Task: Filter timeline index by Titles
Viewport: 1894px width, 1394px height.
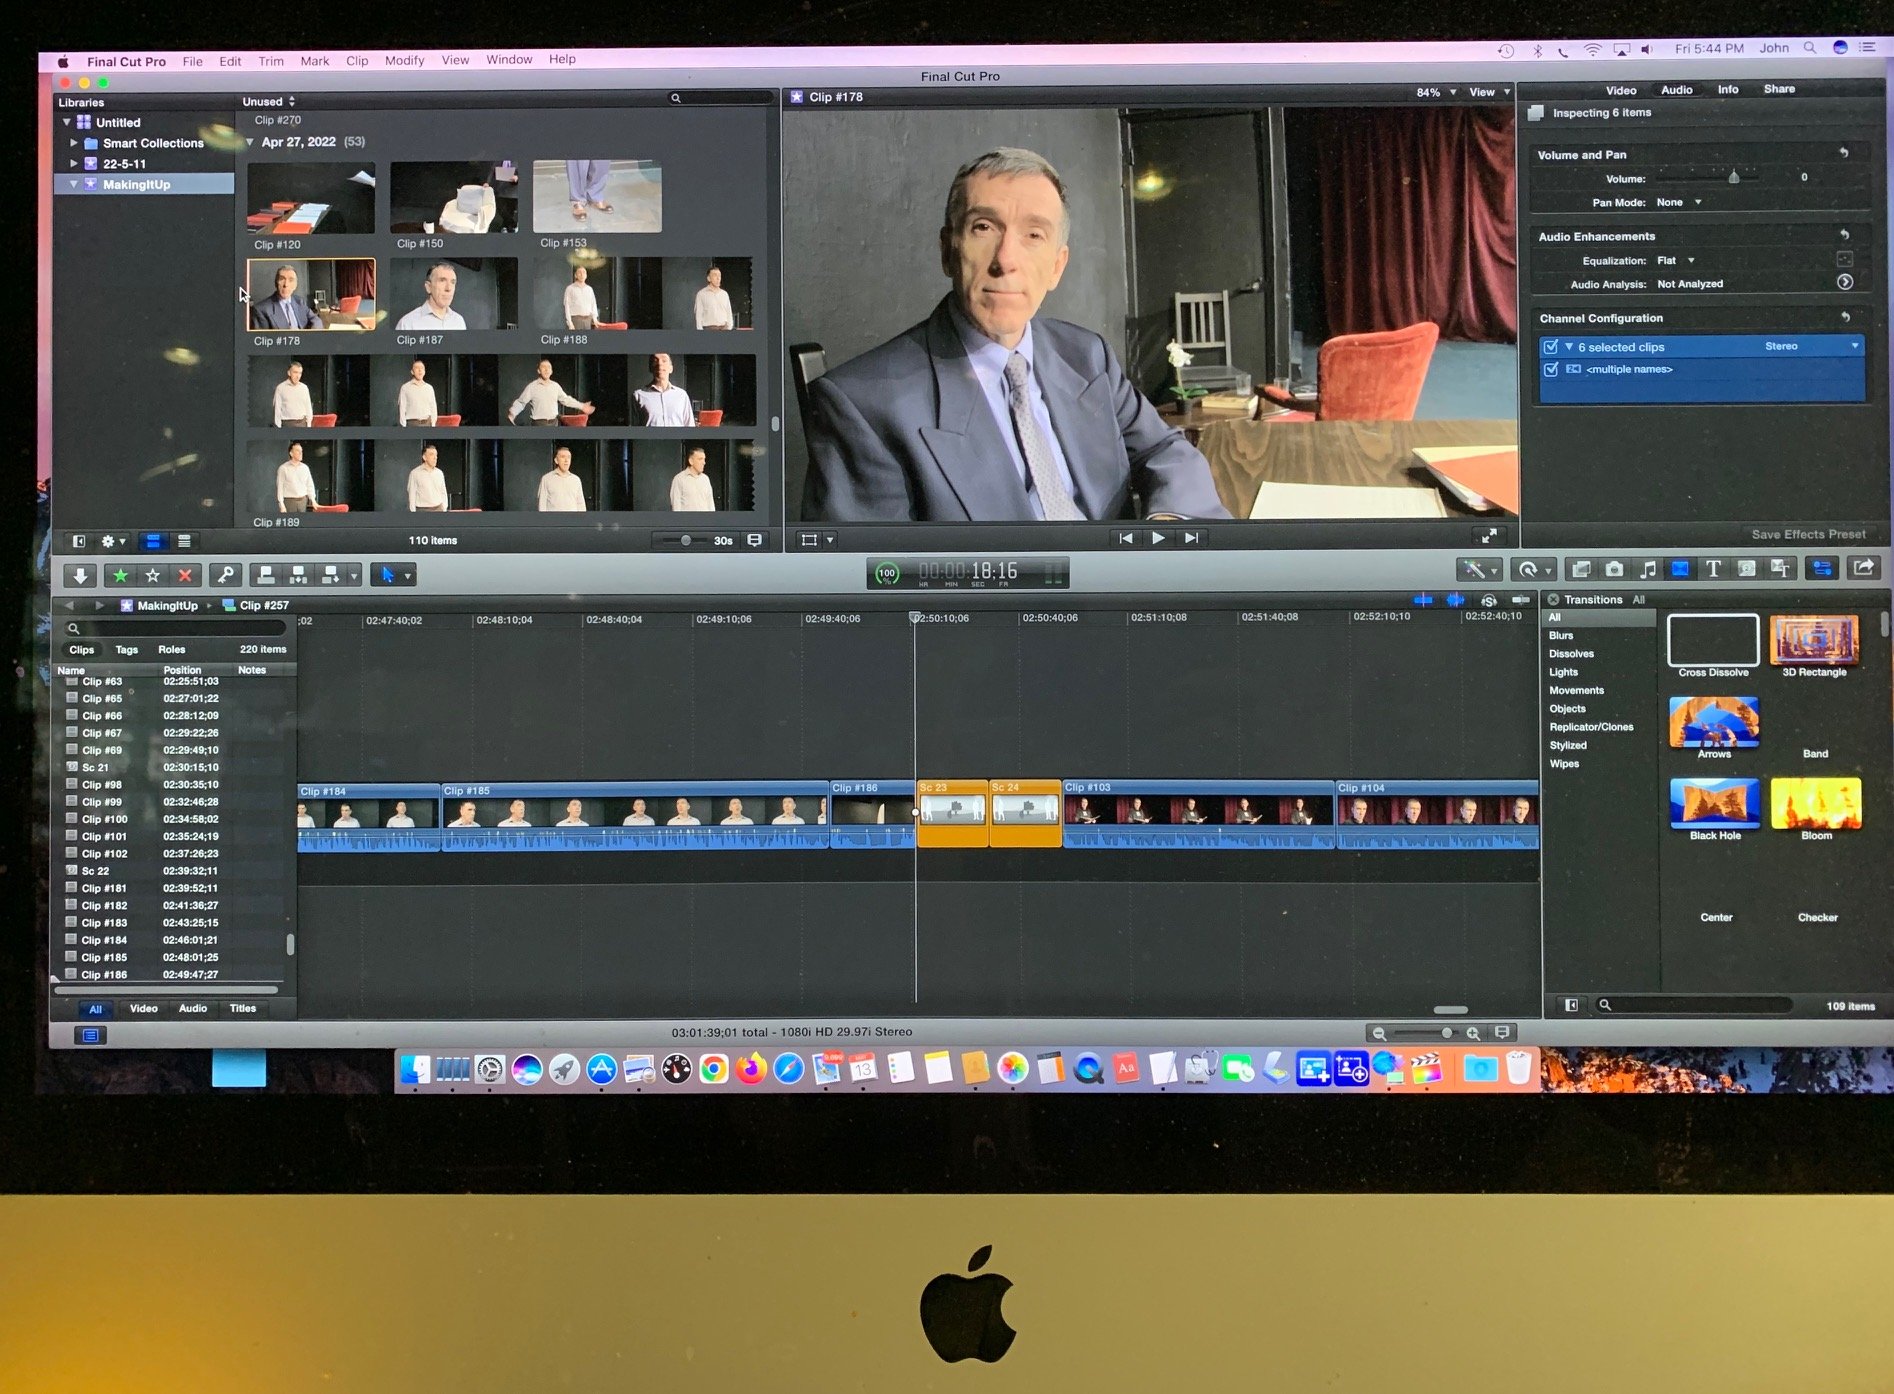Action: (243, 1008)
